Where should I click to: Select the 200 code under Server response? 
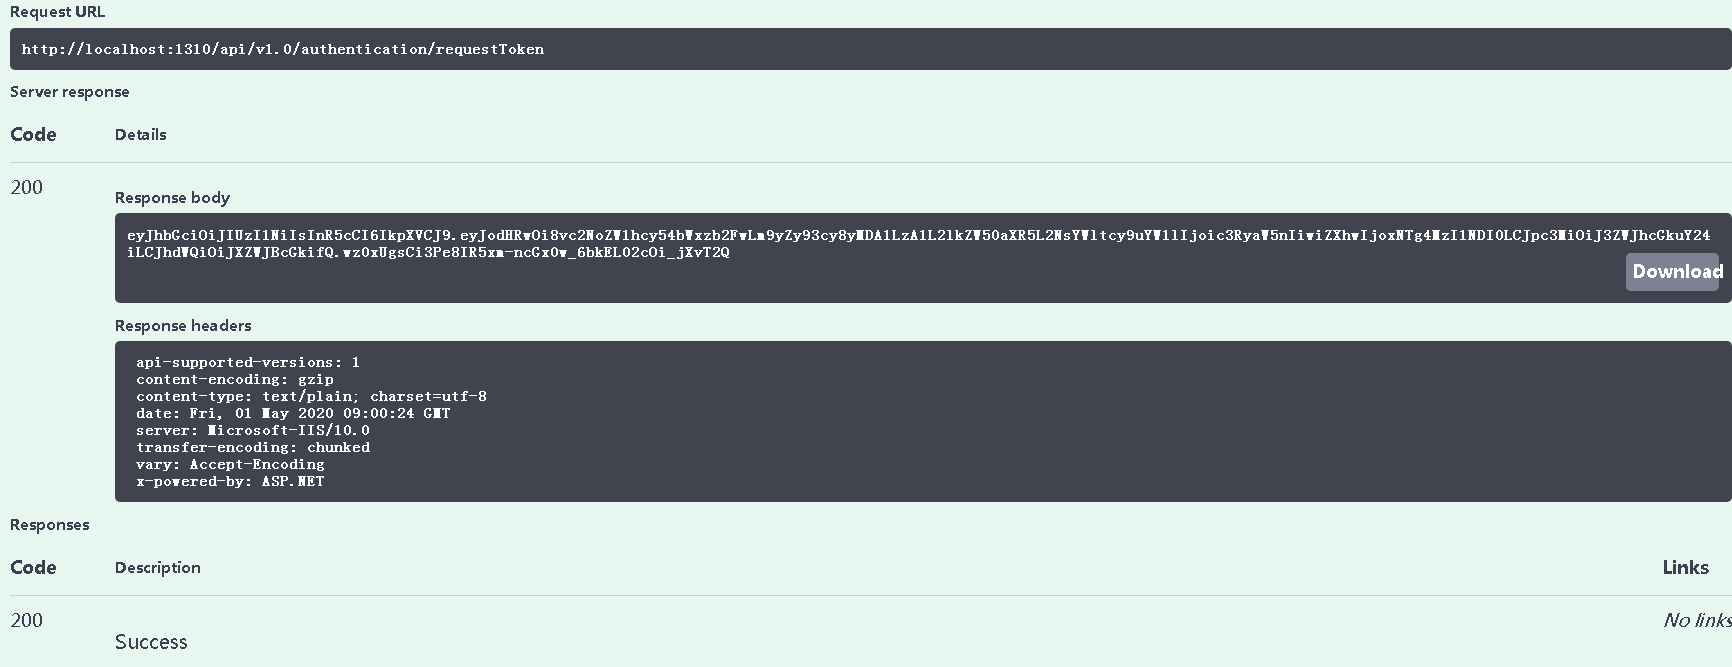click(x=27, y=187)
